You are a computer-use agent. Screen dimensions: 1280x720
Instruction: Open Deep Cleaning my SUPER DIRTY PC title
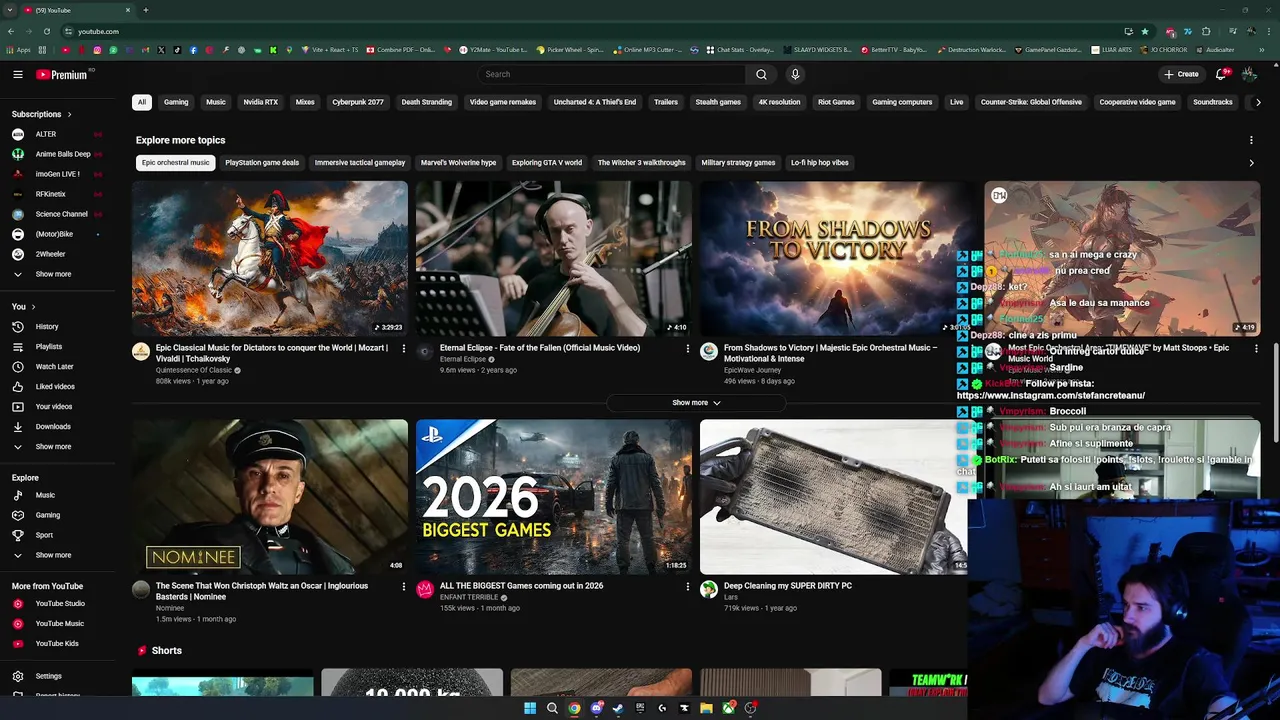point(788,586)
